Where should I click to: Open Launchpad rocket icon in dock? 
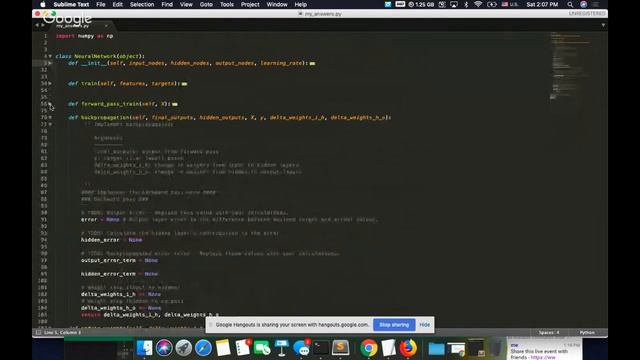point(184,348)
